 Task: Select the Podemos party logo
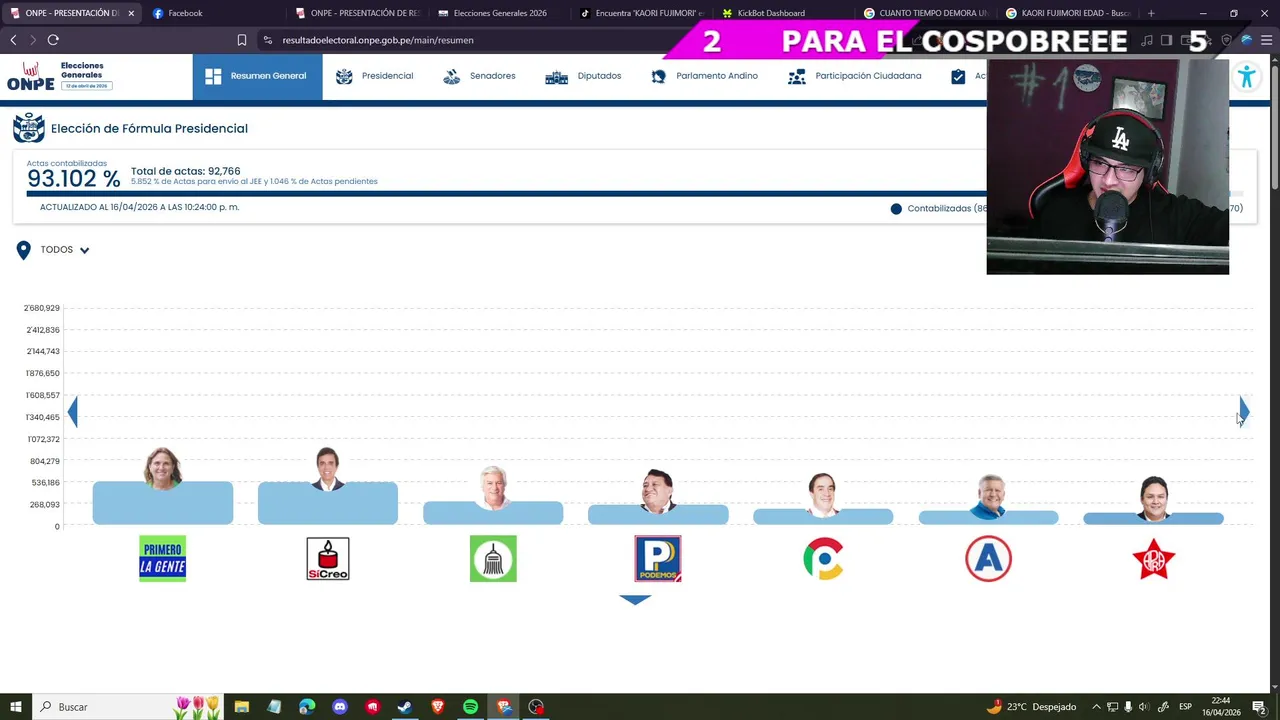point(658,558)
